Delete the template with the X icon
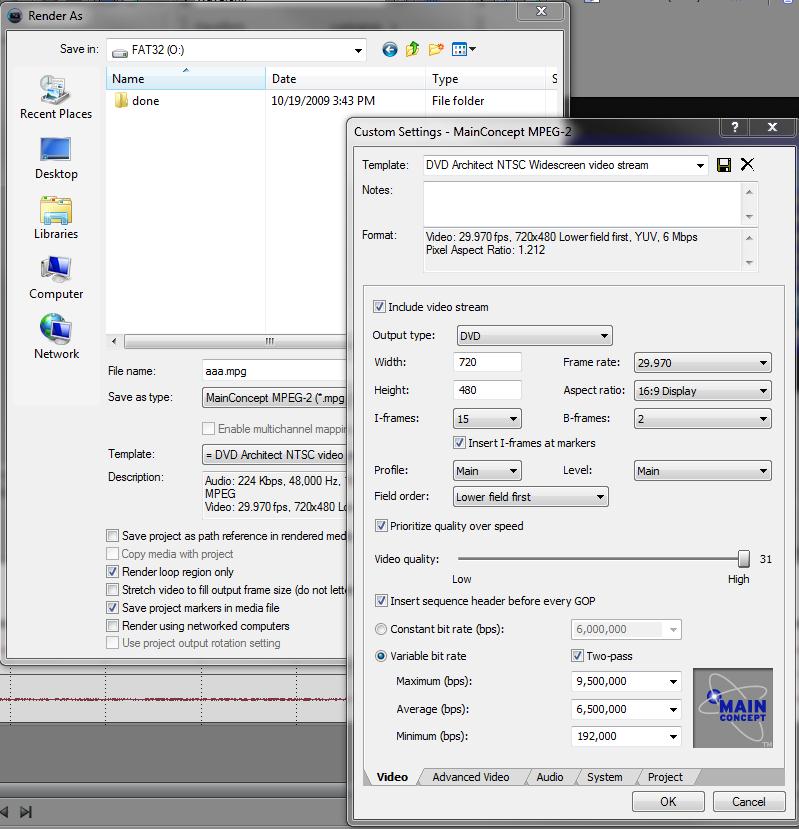 tap(747, 164)
